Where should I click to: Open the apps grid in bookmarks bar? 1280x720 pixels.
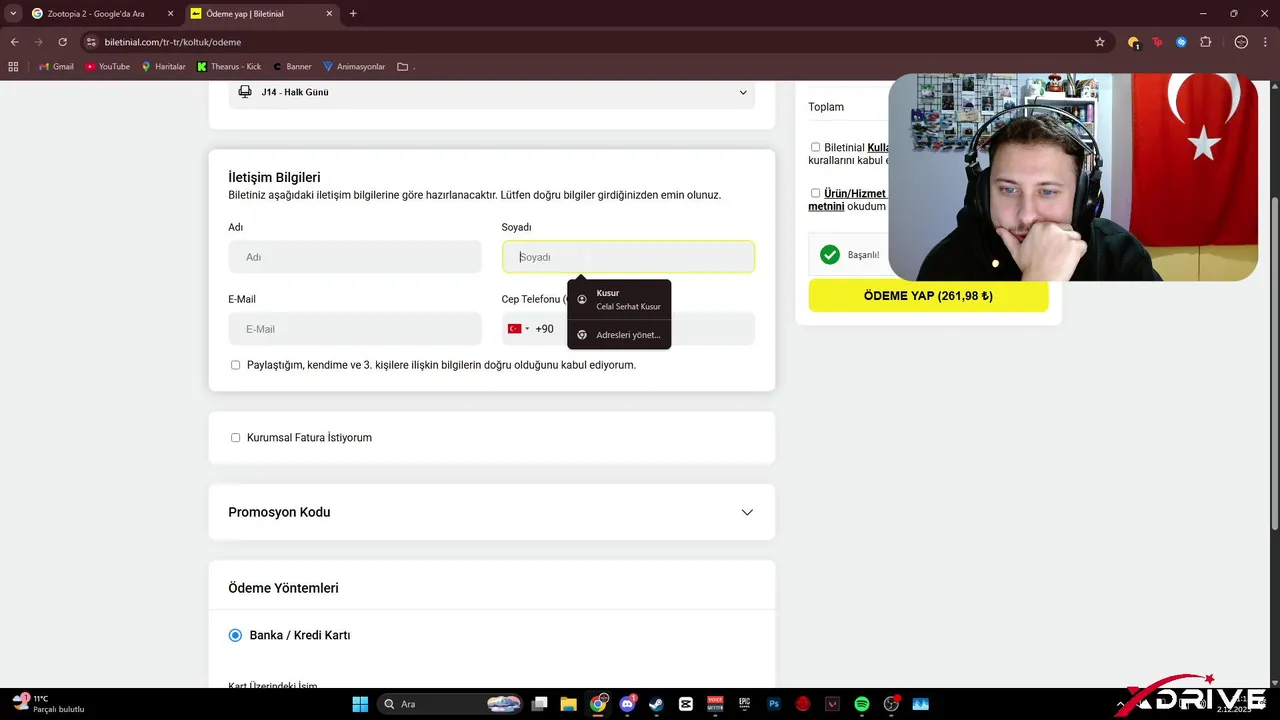(13, 67)
